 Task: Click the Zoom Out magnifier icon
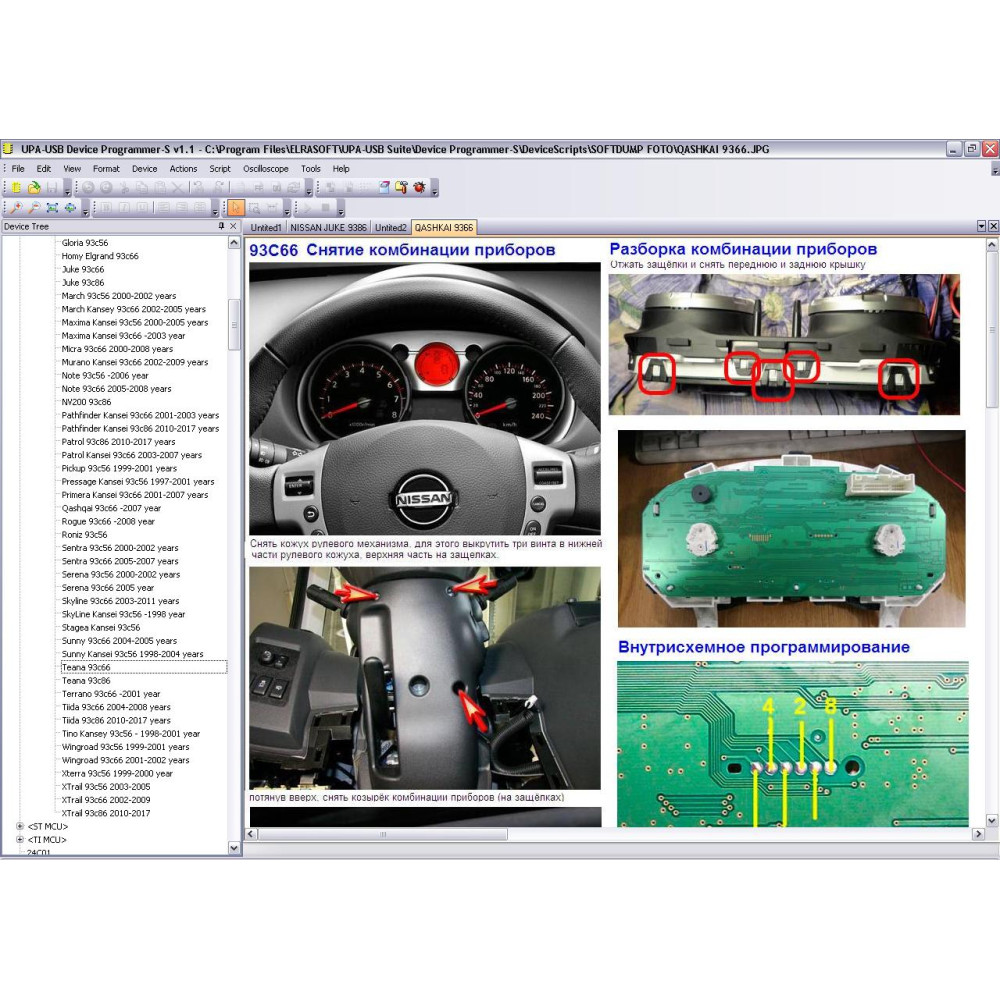click(34, 207)
